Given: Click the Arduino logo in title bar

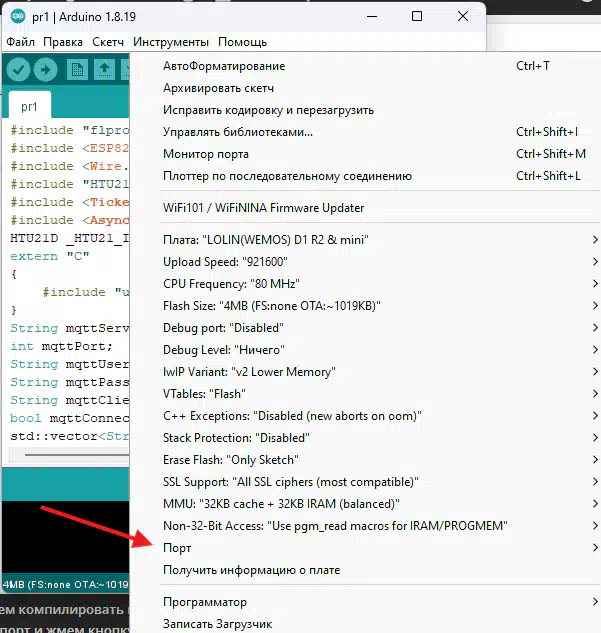Looking at the screenshot, I should click(17, 17).
